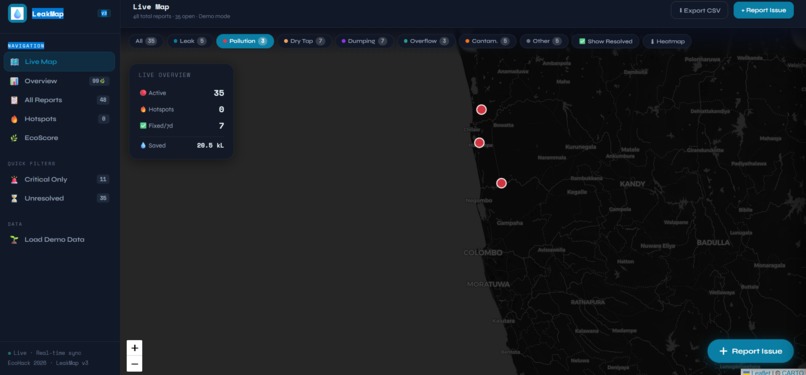
Task: Open Hotspots page
Action: tap(59, 119)
